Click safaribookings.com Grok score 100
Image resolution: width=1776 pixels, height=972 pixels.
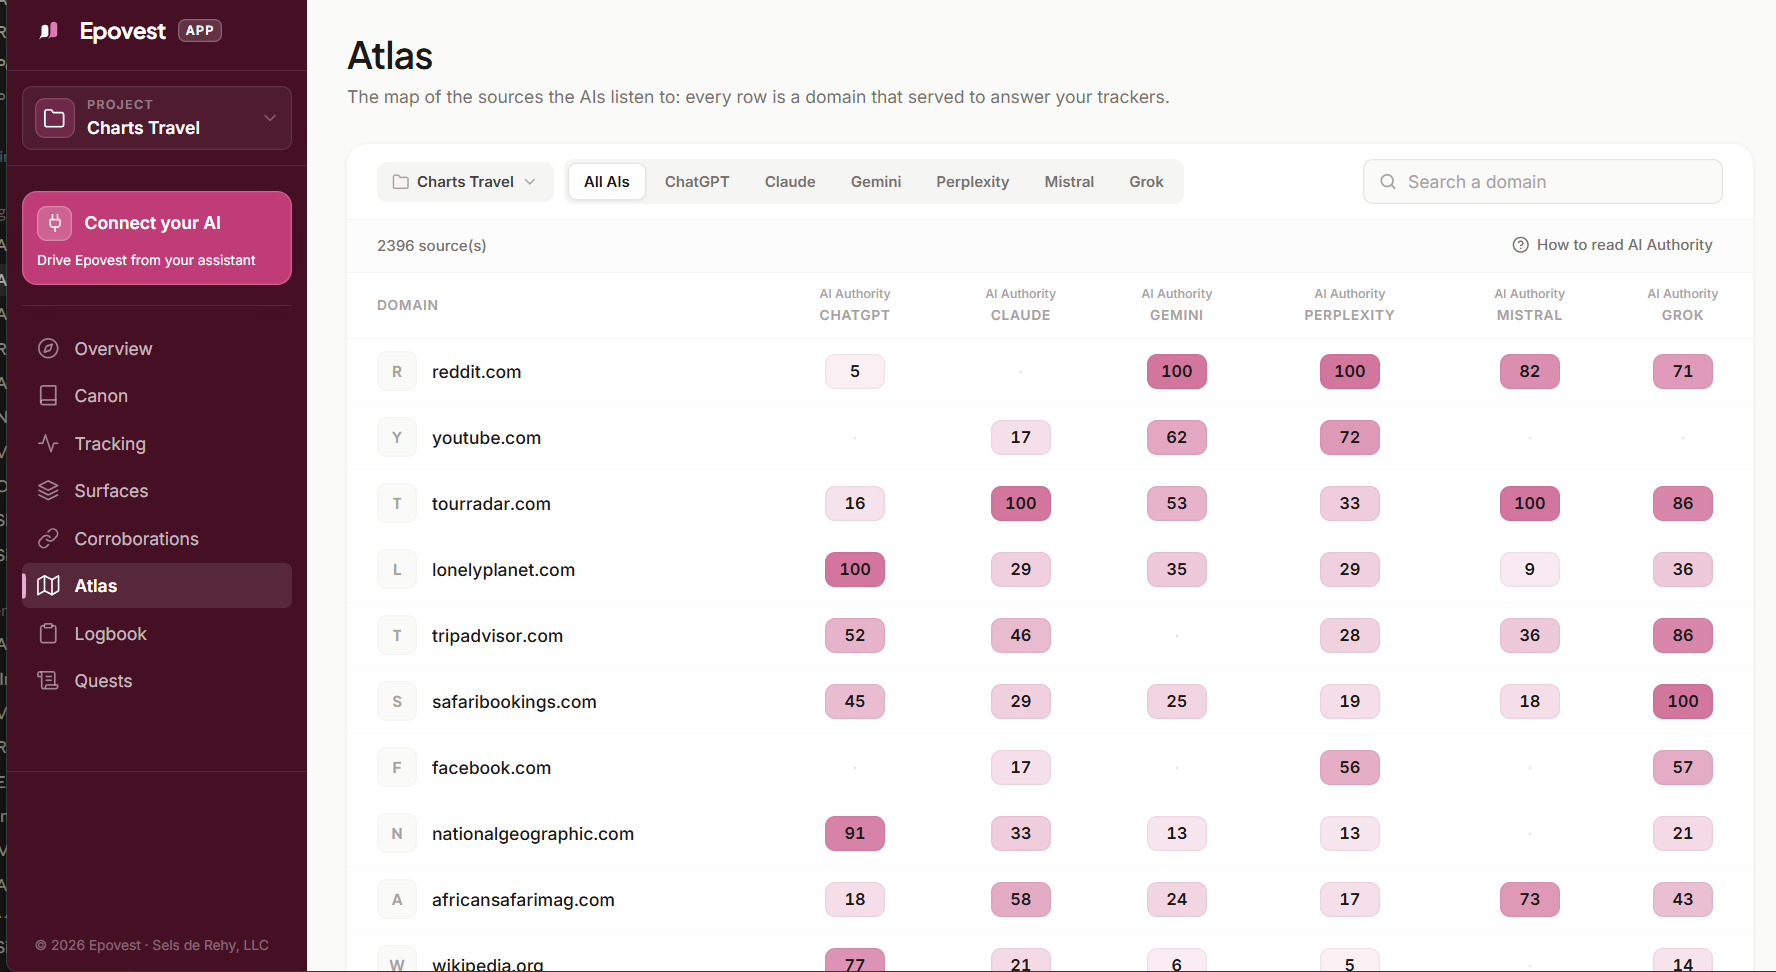(x=1683, y=702)
